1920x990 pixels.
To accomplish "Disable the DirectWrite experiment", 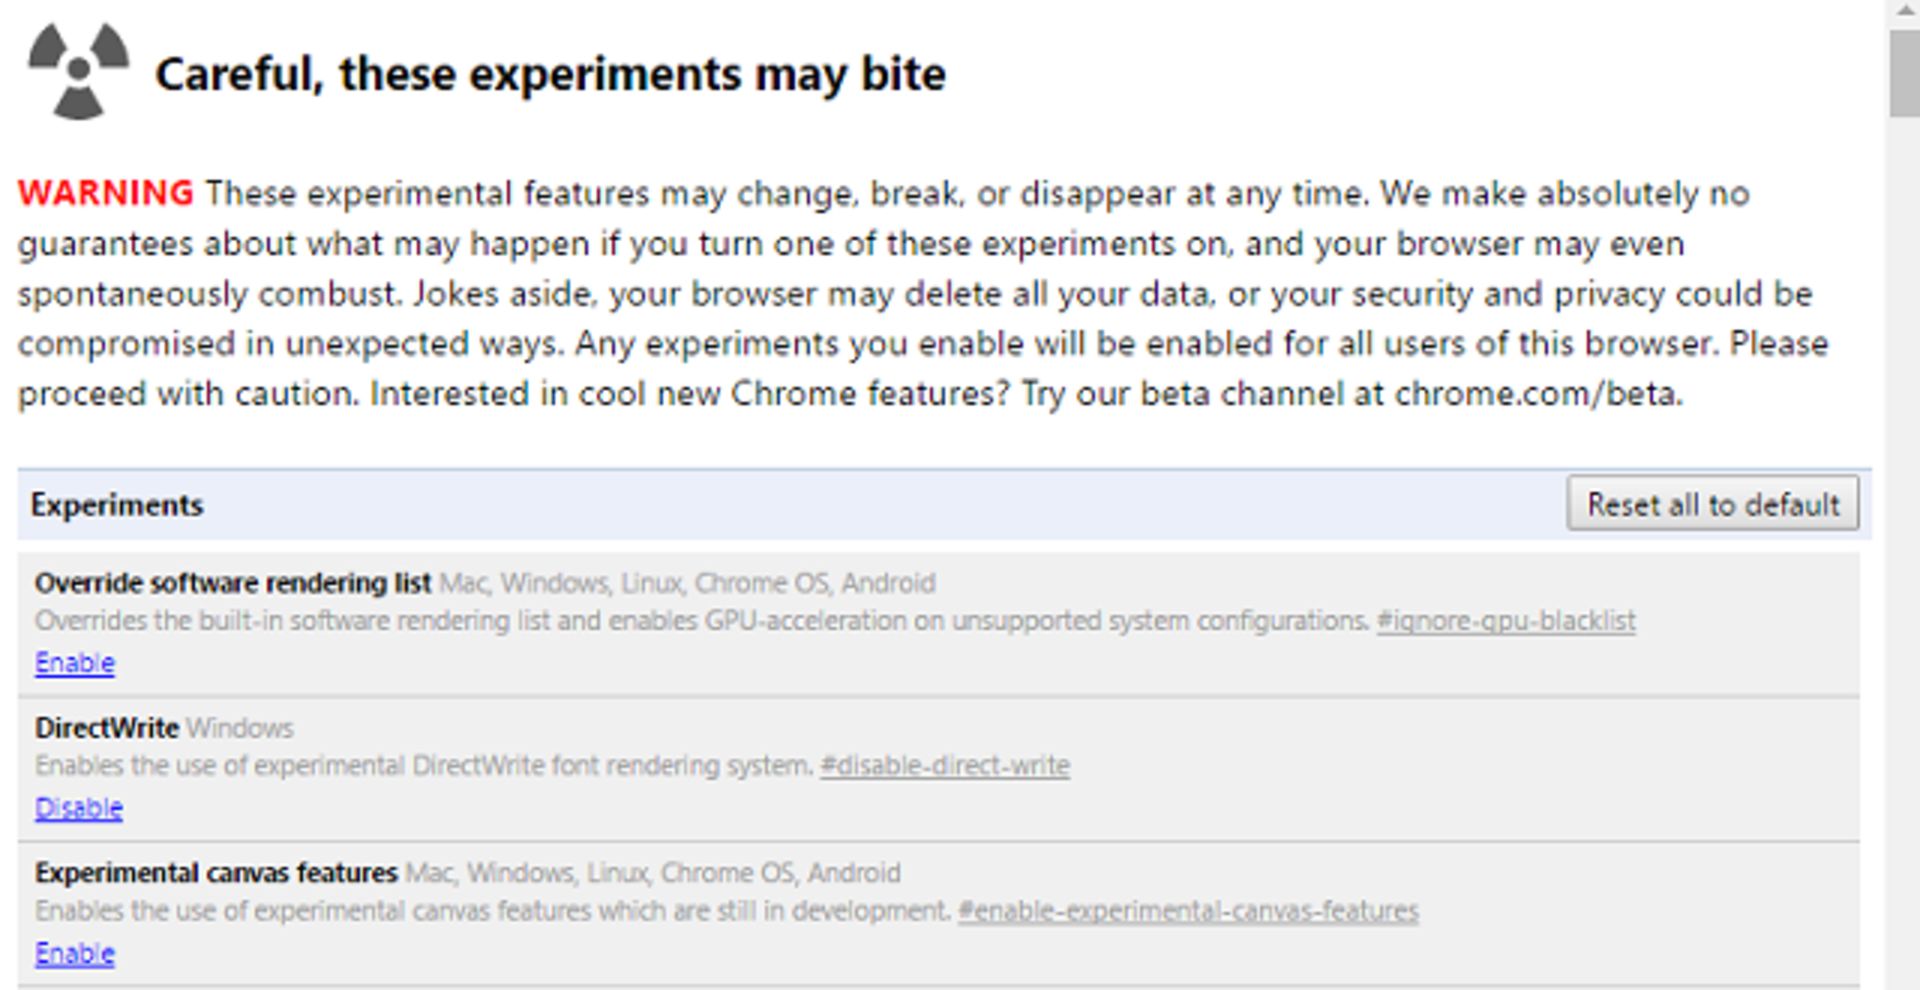I will [79, 808].
